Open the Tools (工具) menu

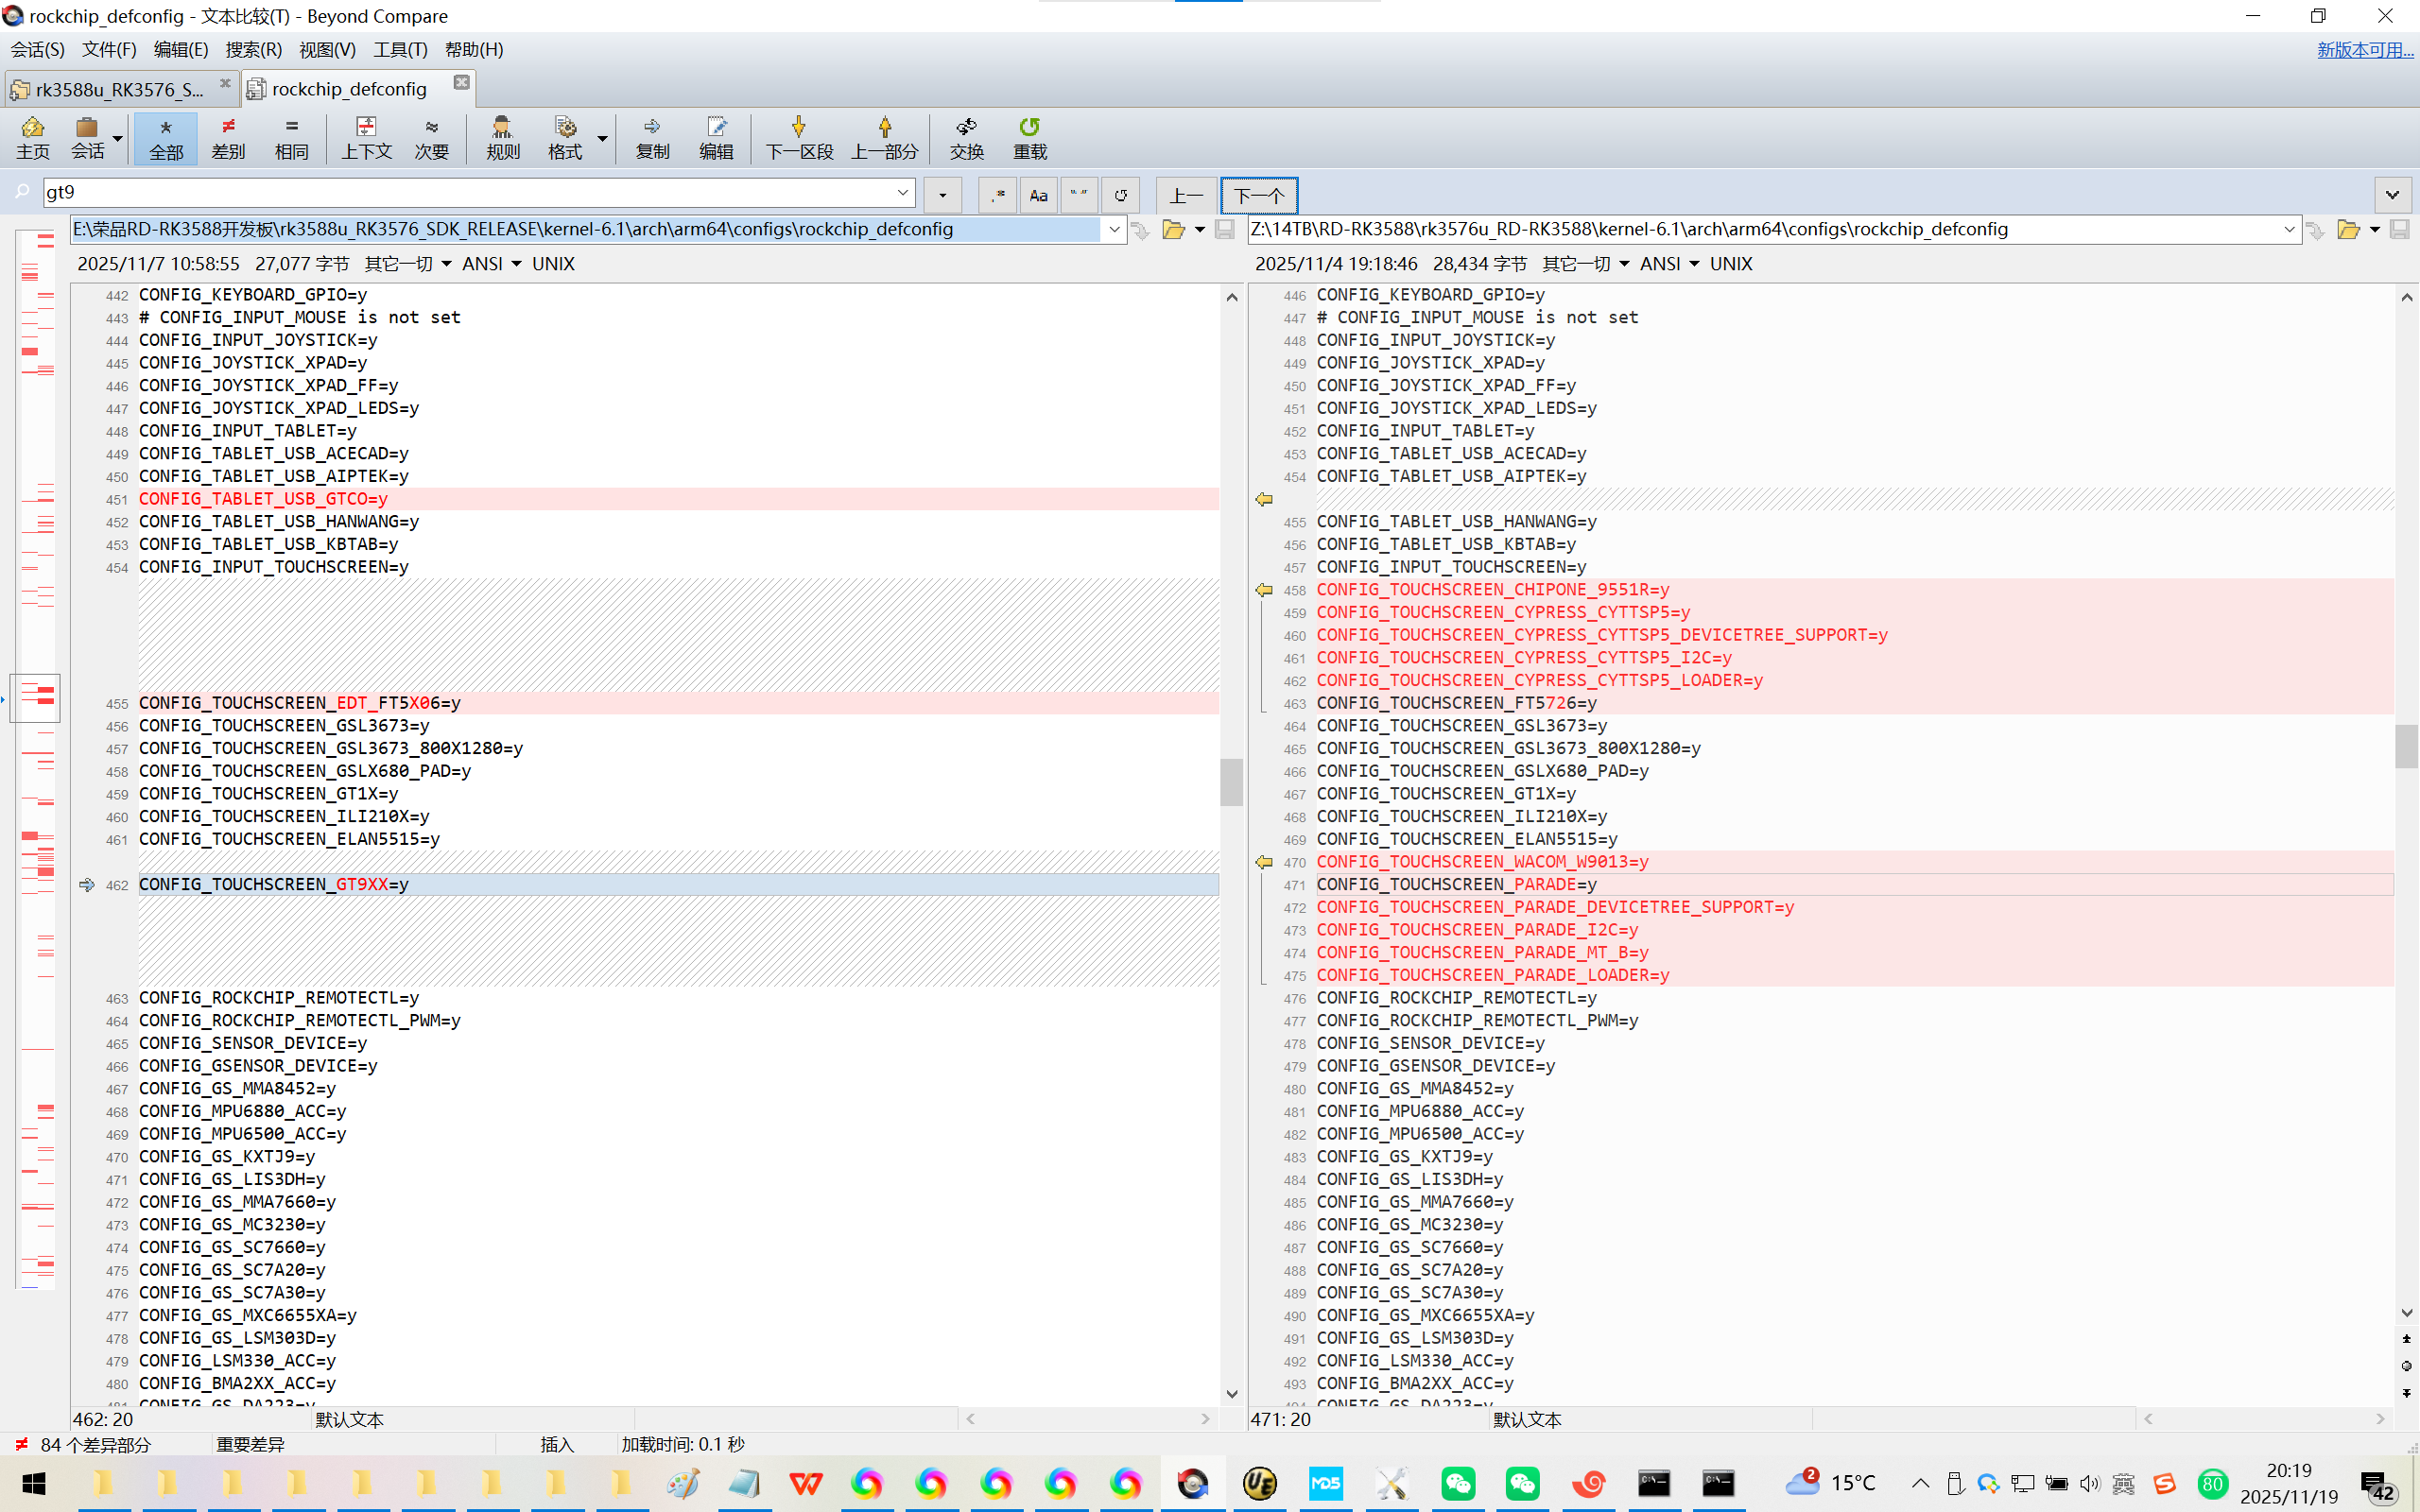click(400, 50)
